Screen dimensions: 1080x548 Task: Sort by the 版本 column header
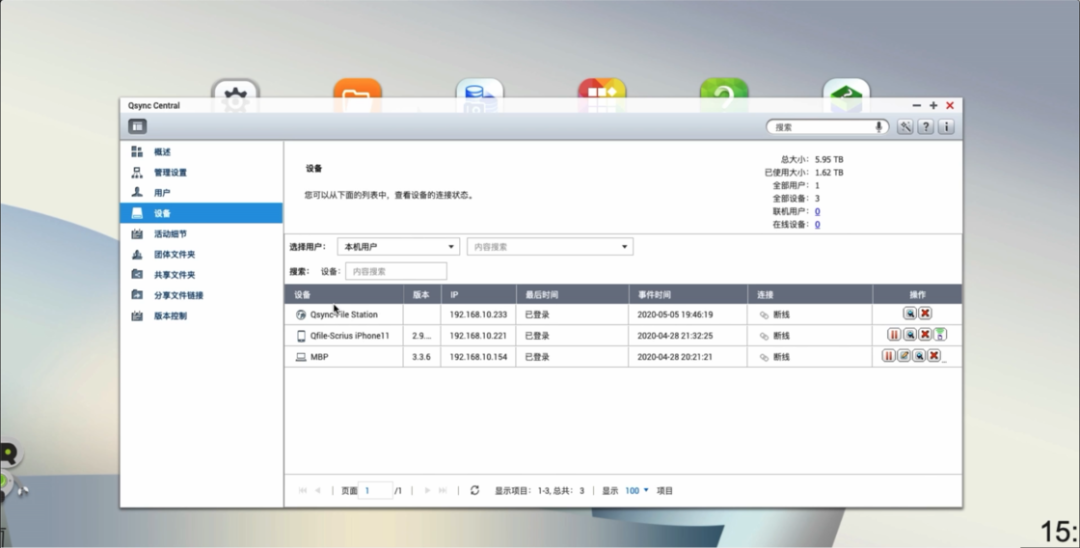pos(422,294)
